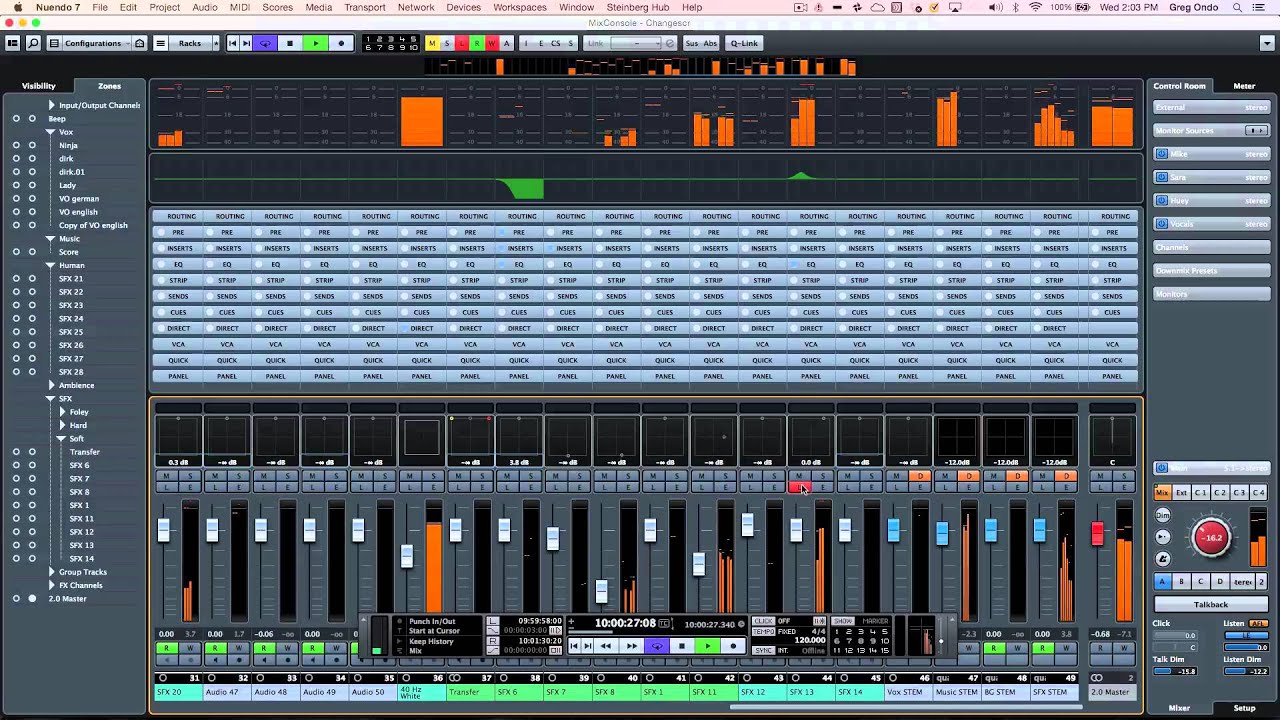The image size is (1280, 720).
Task: Click the Talk Dim value slider
Action: pyautogui.click(x=1176, y=671)
